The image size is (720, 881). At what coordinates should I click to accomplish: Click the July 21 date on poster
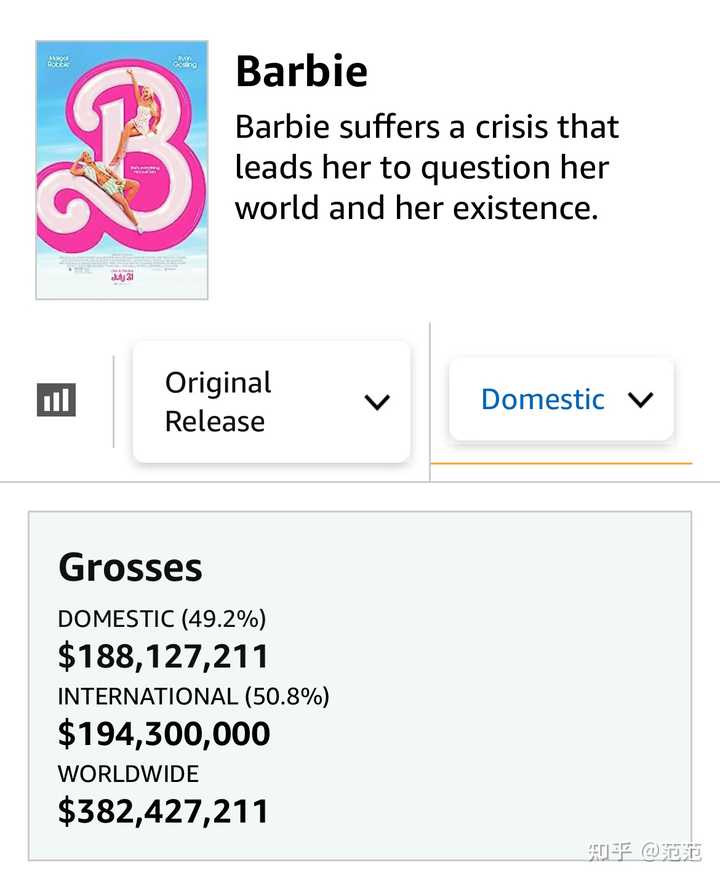point(121,277)
